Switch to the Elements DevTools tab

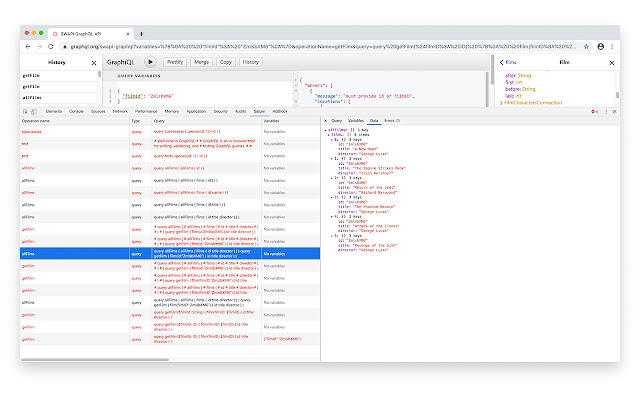tap(53, 111)
